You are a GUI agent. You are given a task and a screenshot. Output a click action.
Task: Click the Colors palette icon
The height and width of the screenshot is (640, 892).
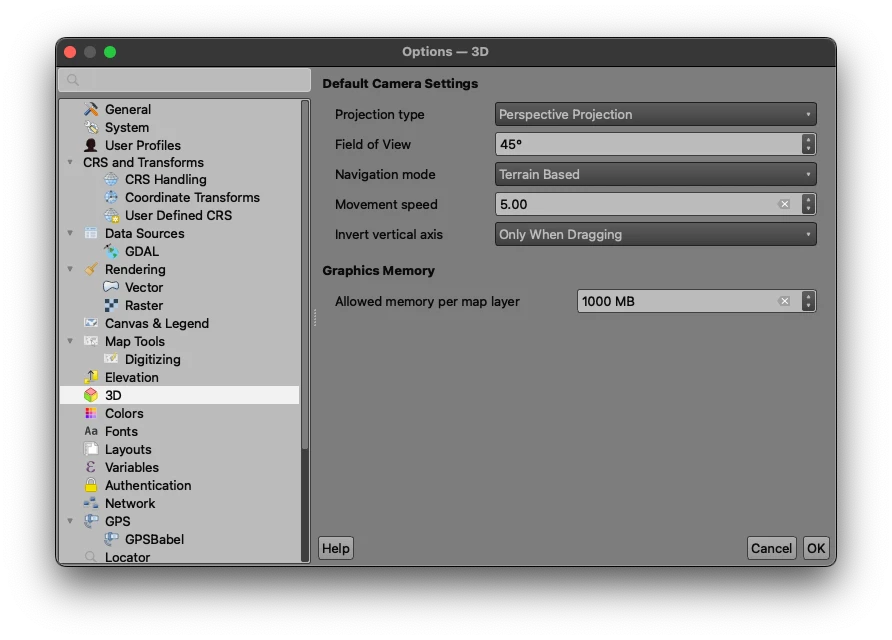tap(91, 413)
